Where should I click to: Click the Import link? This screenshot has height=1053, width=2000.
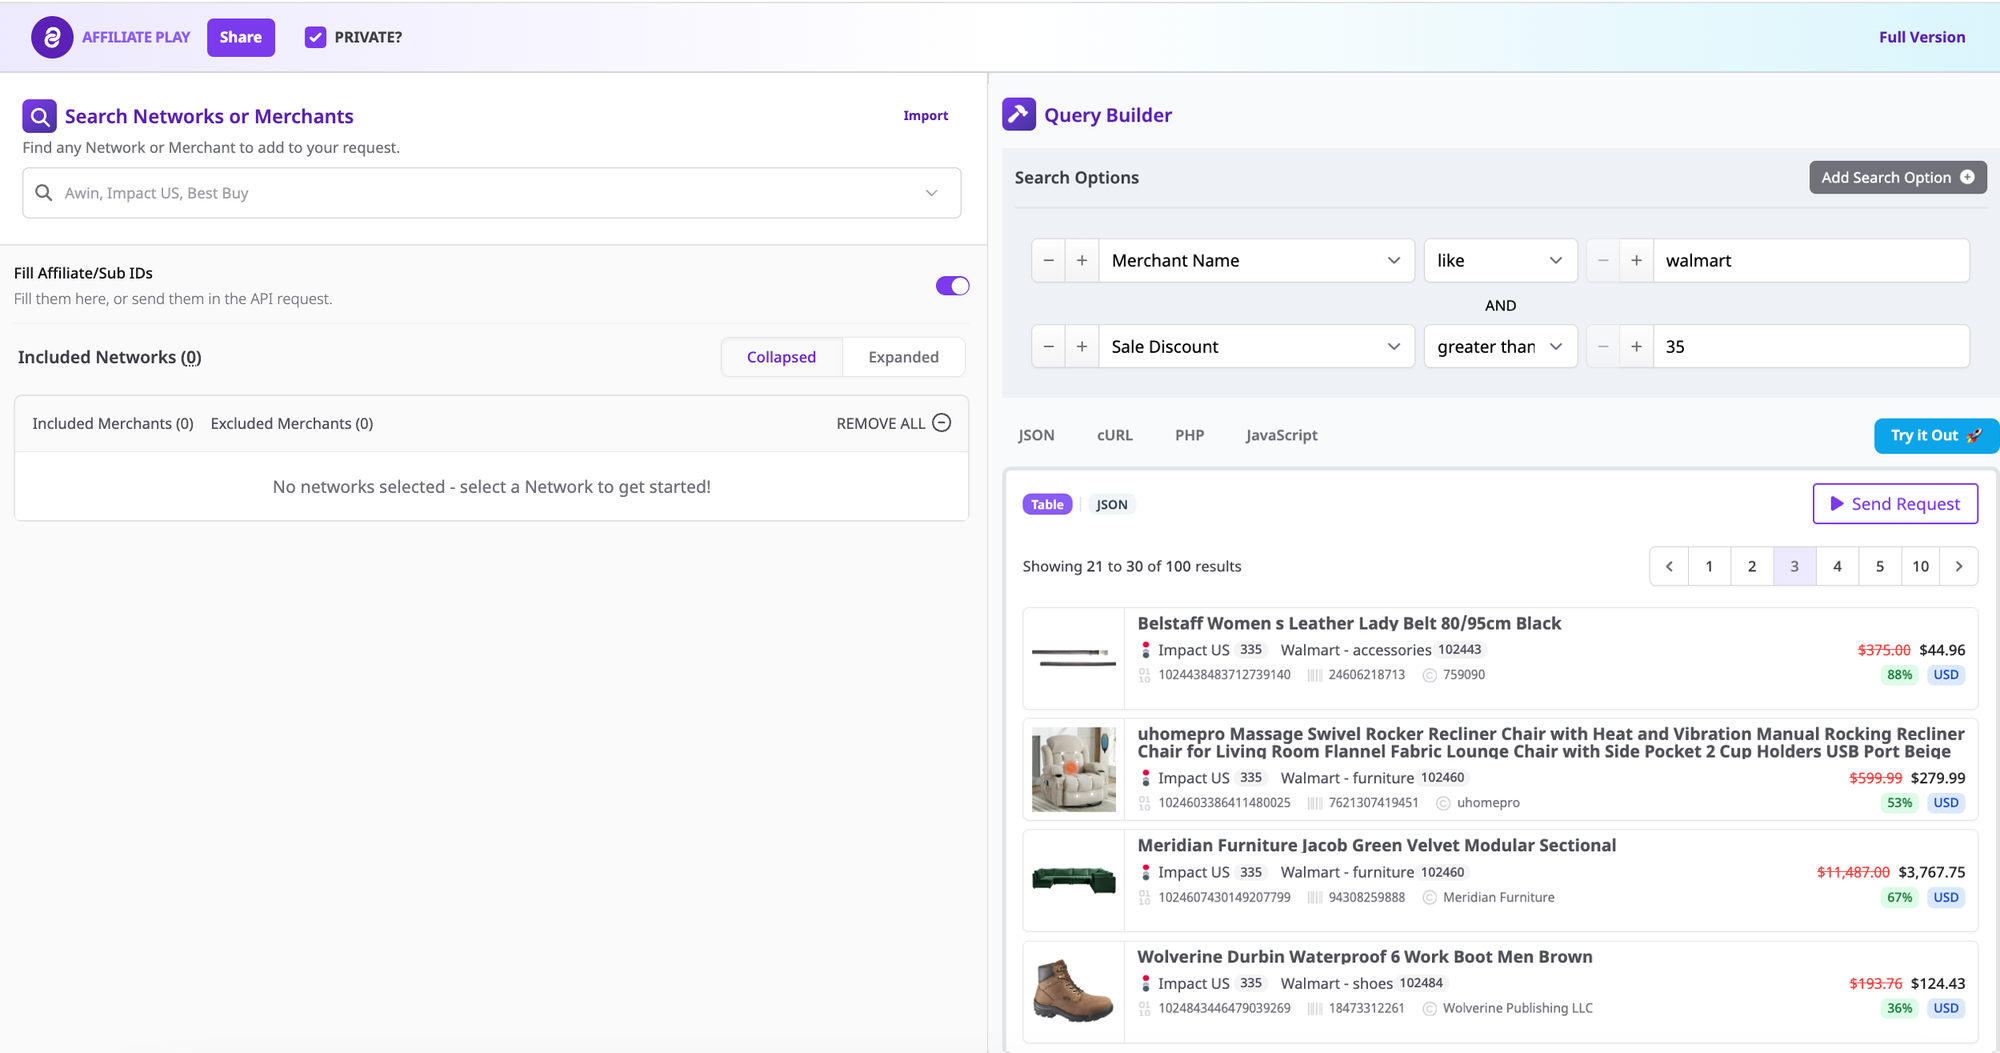coord(926,116)
